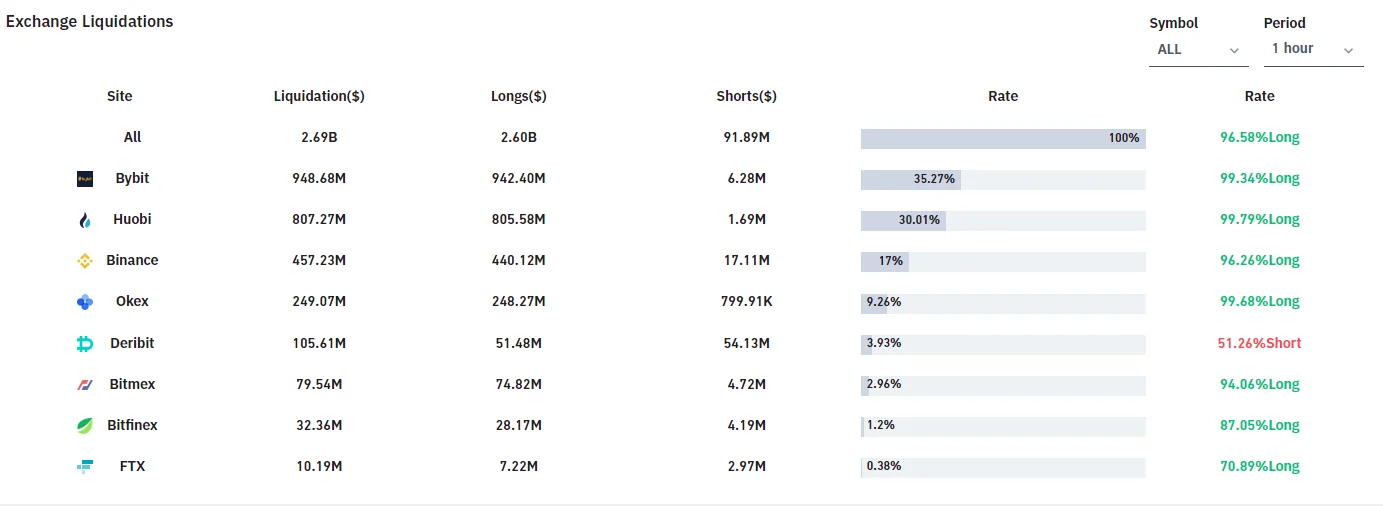Click the Binance diamond logo icon
The width and height of the screenshot is (1383, 506).
pyautogui.click(x=85, y=261)
